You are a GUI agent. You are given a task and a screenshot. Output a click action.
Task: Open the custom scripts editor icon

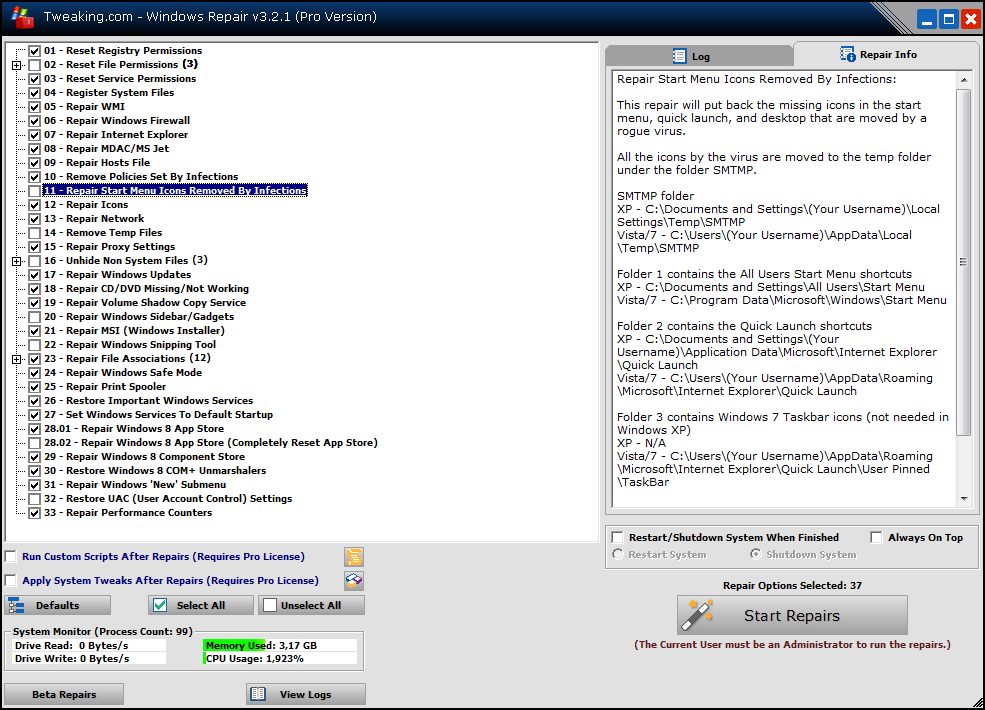coord(354,557)
